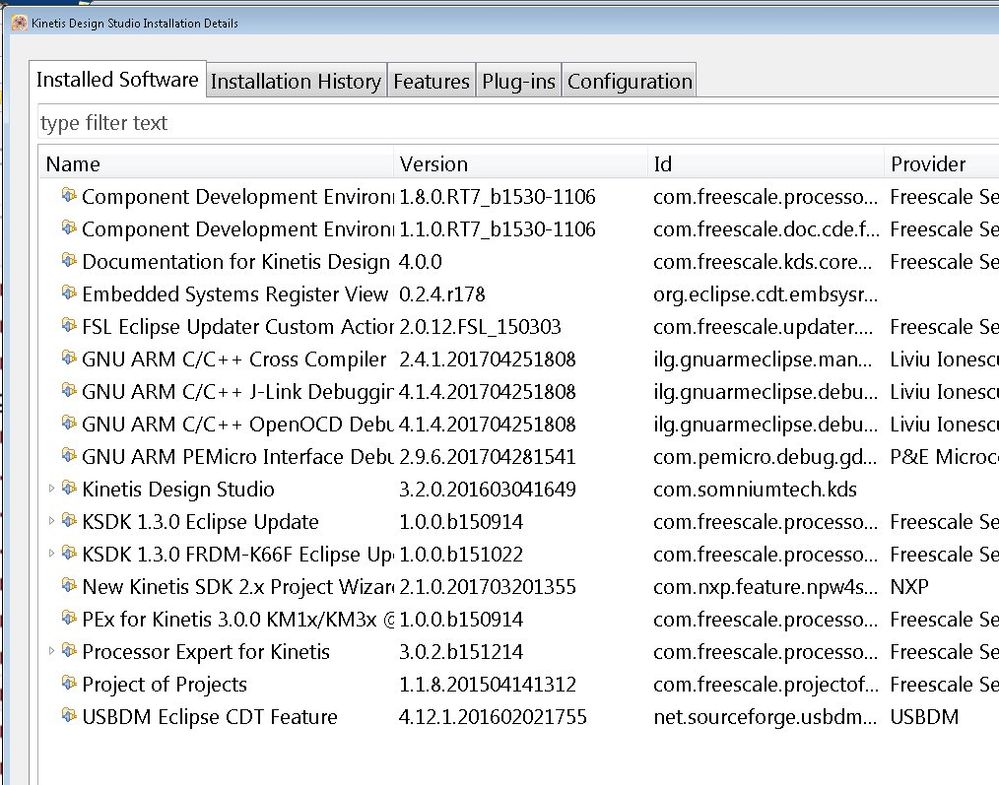This screenshot has height=785, width=999.
Task: Click version 4.0.0 cell
Action: point(420,262)
